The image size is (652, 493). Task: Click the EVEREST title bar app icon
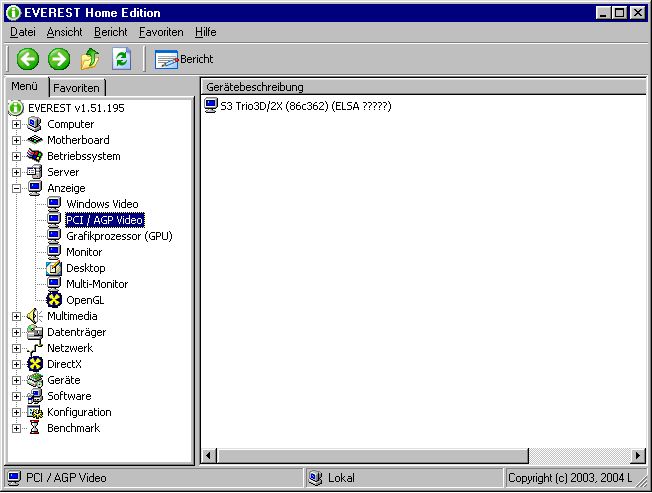click(13, 12)
